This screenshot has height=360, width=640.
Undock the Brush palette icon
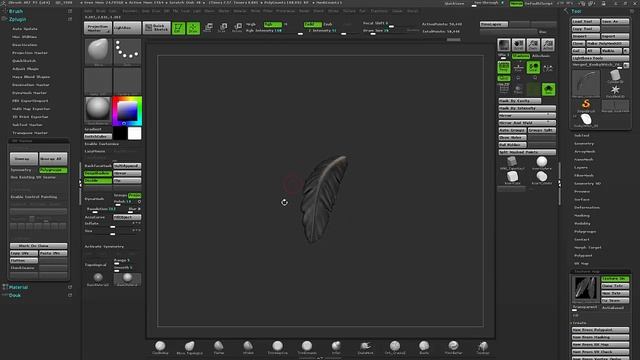(x=70, y=11)
